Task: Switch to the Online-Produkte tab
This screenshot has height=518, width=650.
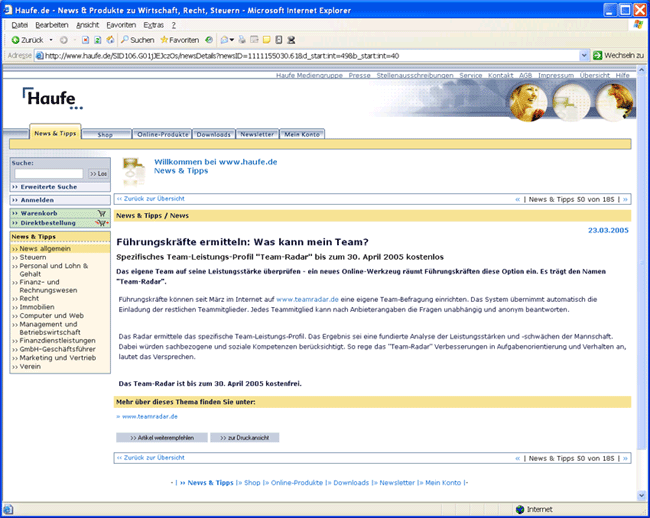Action: pos(162,135)
